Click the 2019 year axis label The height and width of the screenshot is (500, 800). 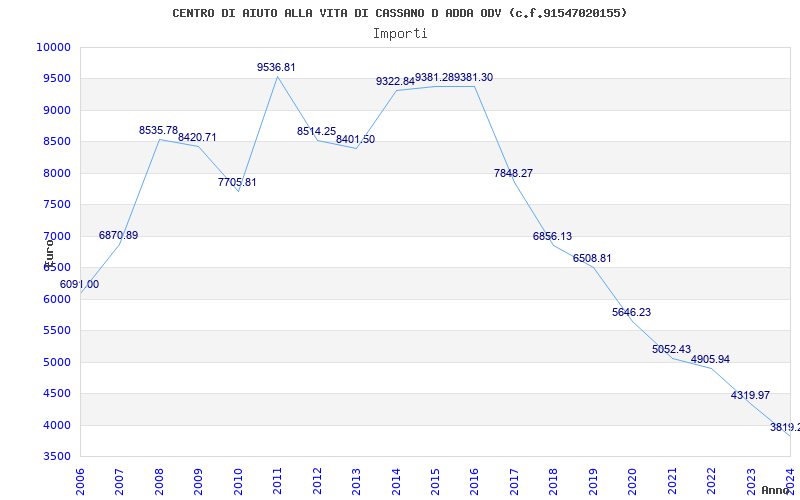tap(593, 482)
